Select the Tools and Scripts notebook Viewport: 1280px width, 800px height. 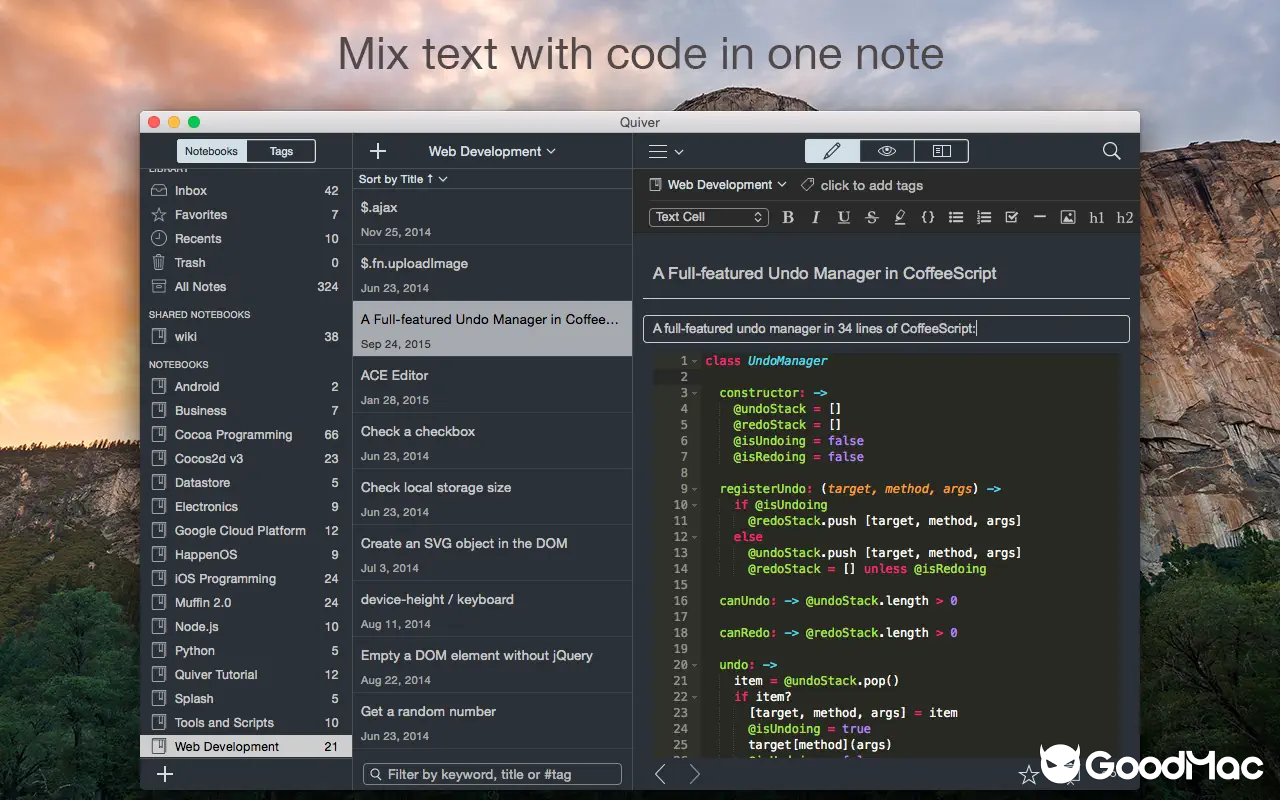tap(246, 722)
